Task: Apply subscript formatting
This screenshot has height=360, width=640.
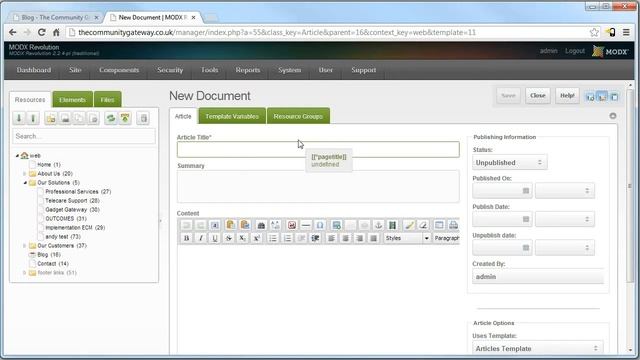Action: [242, 238]
